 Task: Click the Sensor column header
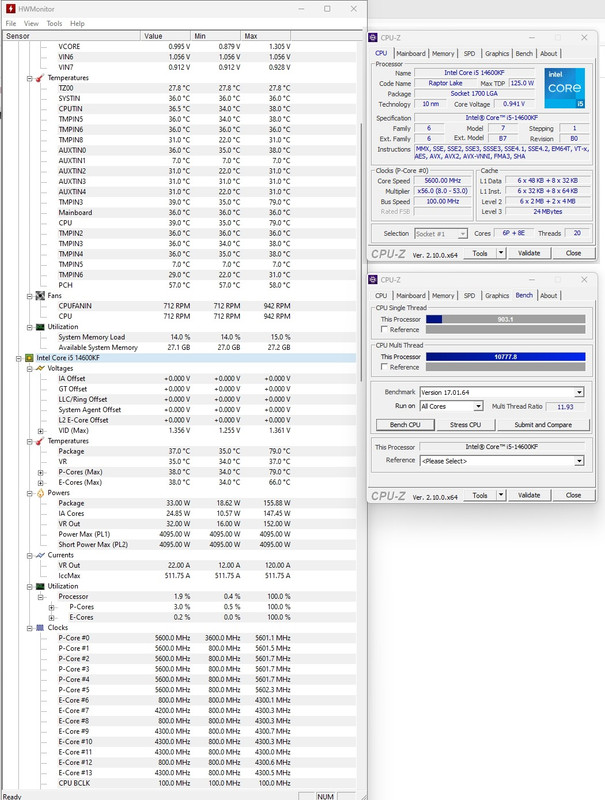pos(71,36)
